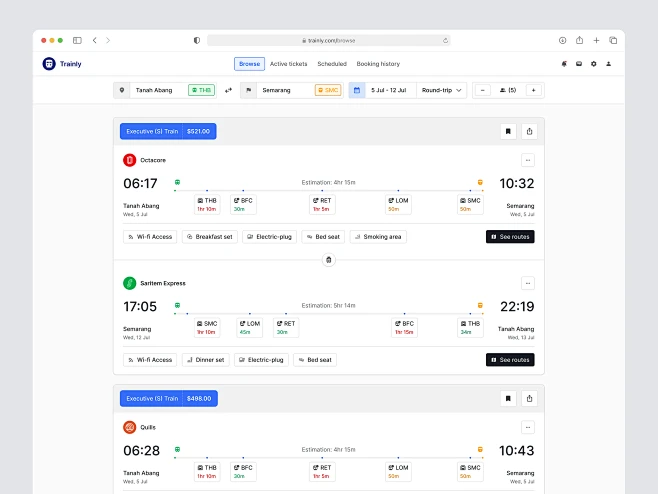658x494 pixels.
Task: Click the $521.00 Executive (S) Train badge
Action: [x=168, y=131]
